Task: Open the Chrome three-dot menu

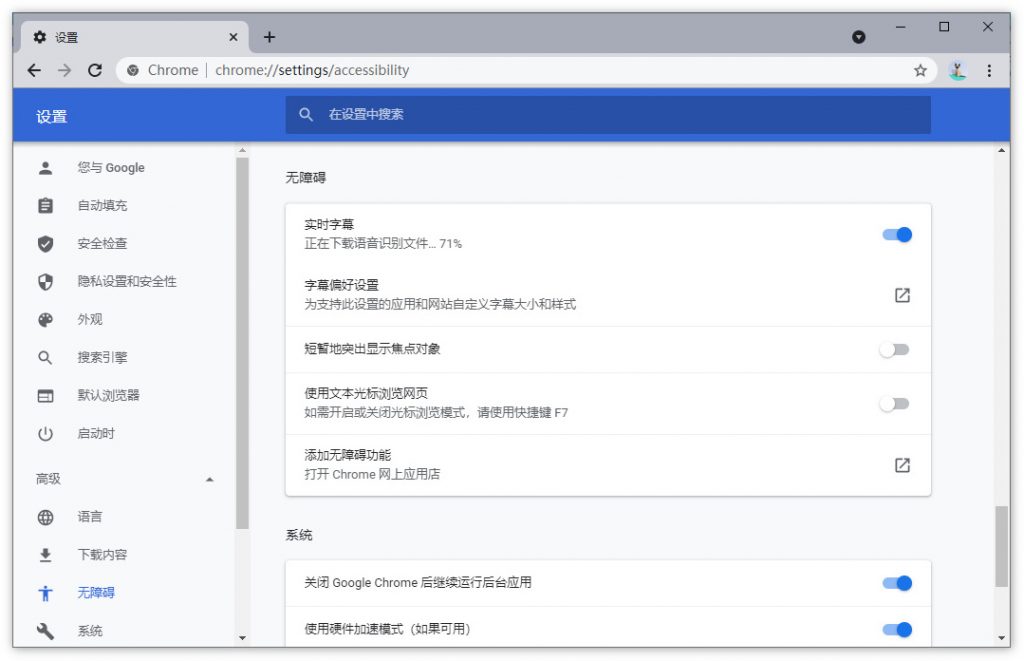Action: 989,70
